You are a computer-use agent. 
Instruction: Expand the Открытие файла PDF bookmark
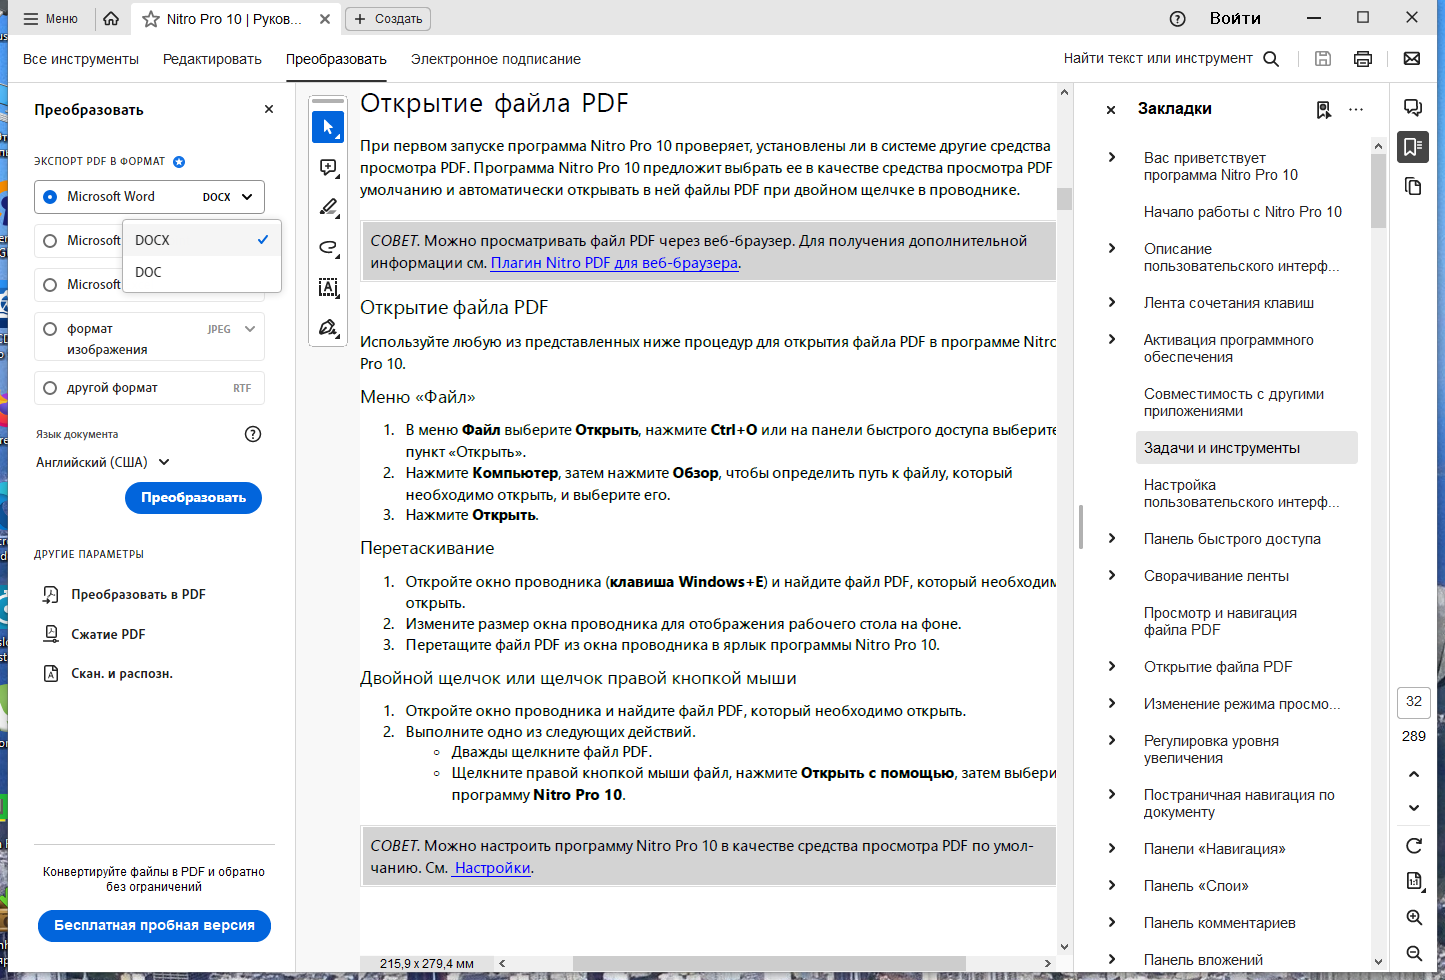[x=1112, y=666]
